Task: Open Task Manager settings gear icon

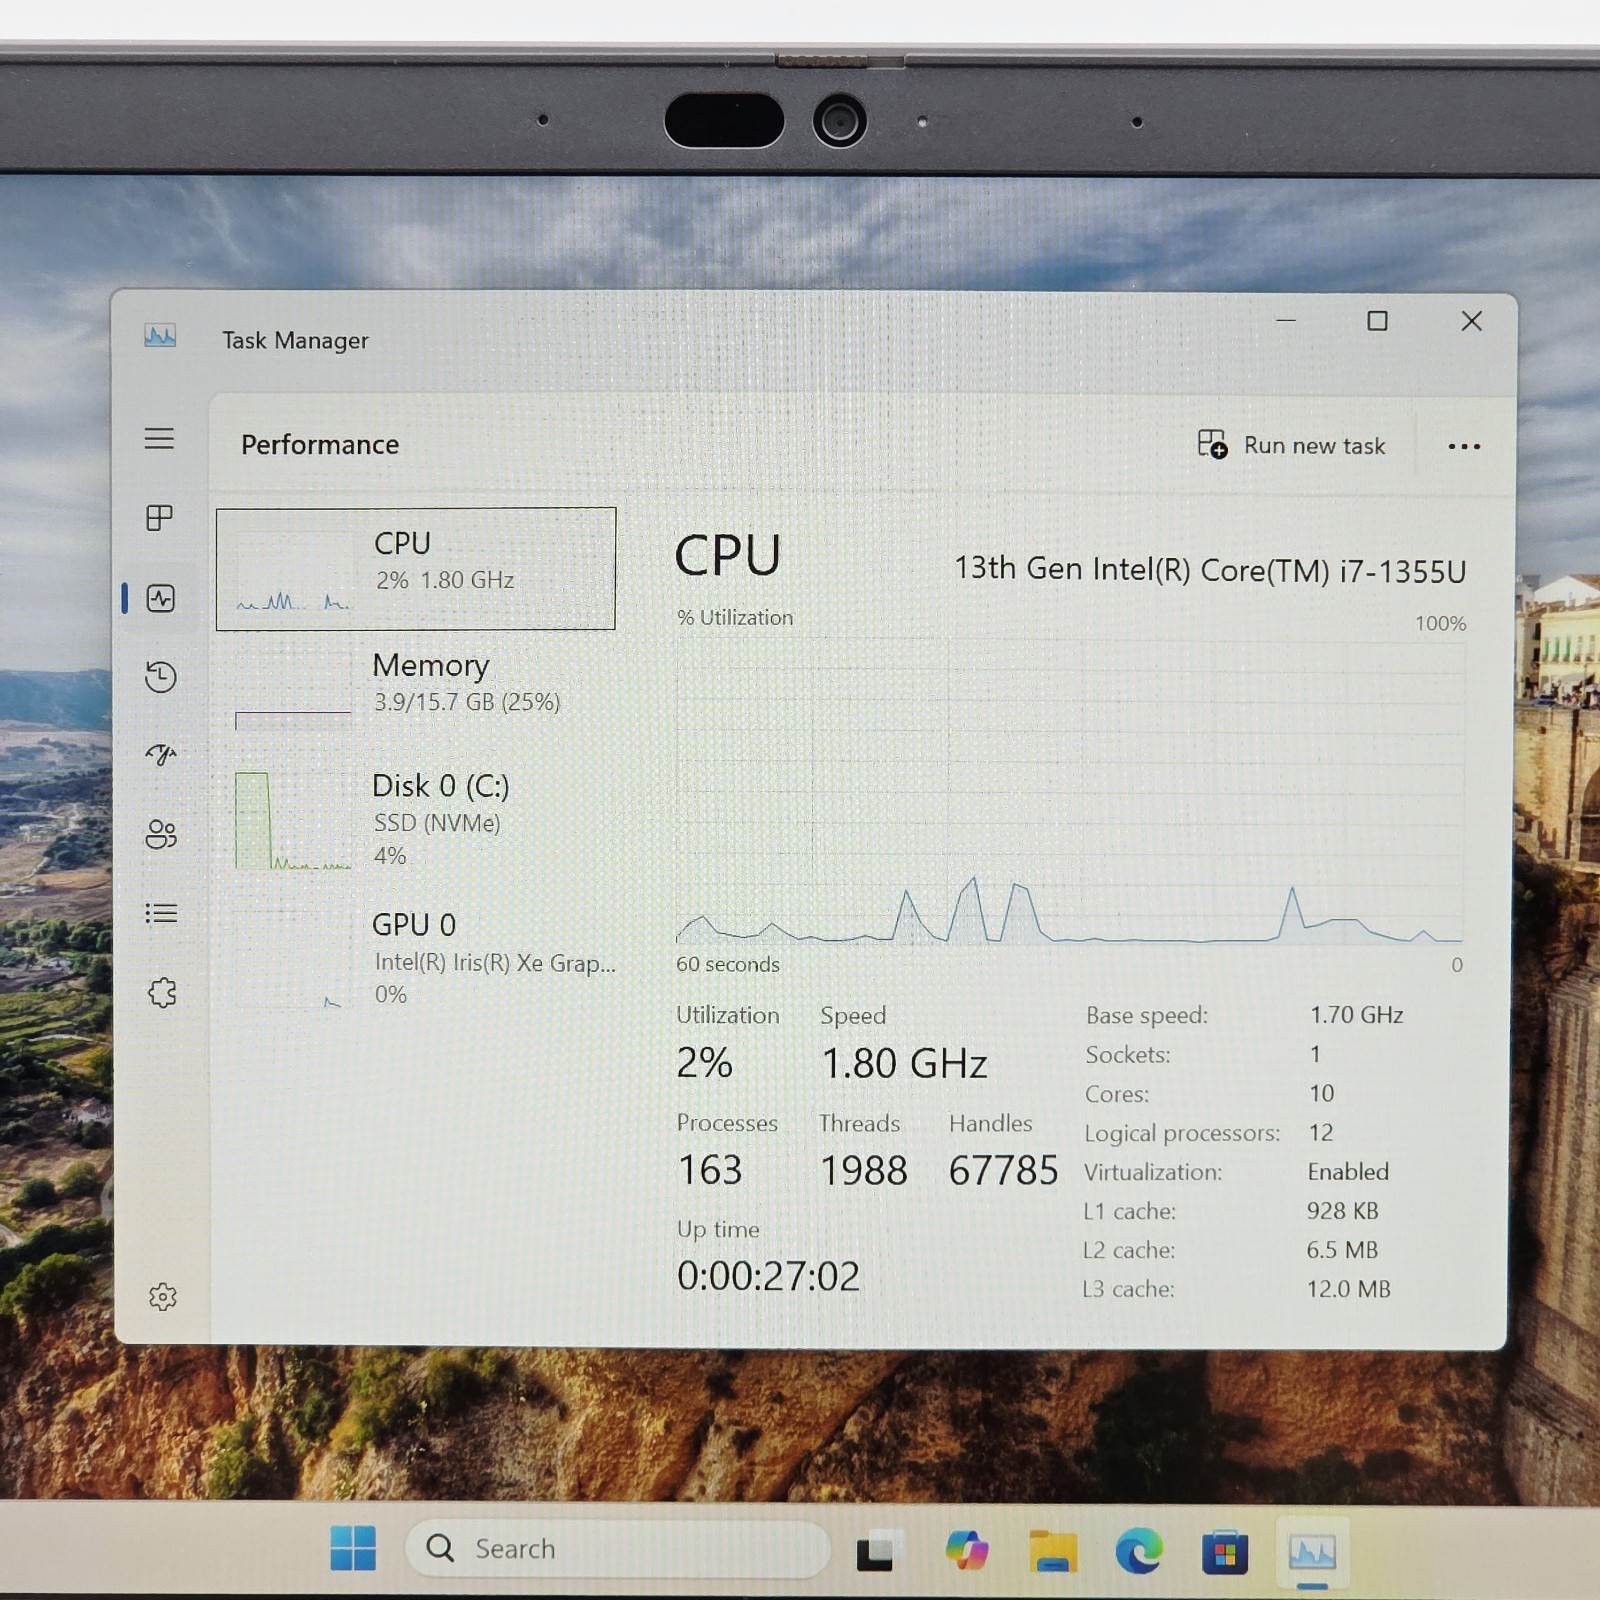Action: [x=162, y=1296]
